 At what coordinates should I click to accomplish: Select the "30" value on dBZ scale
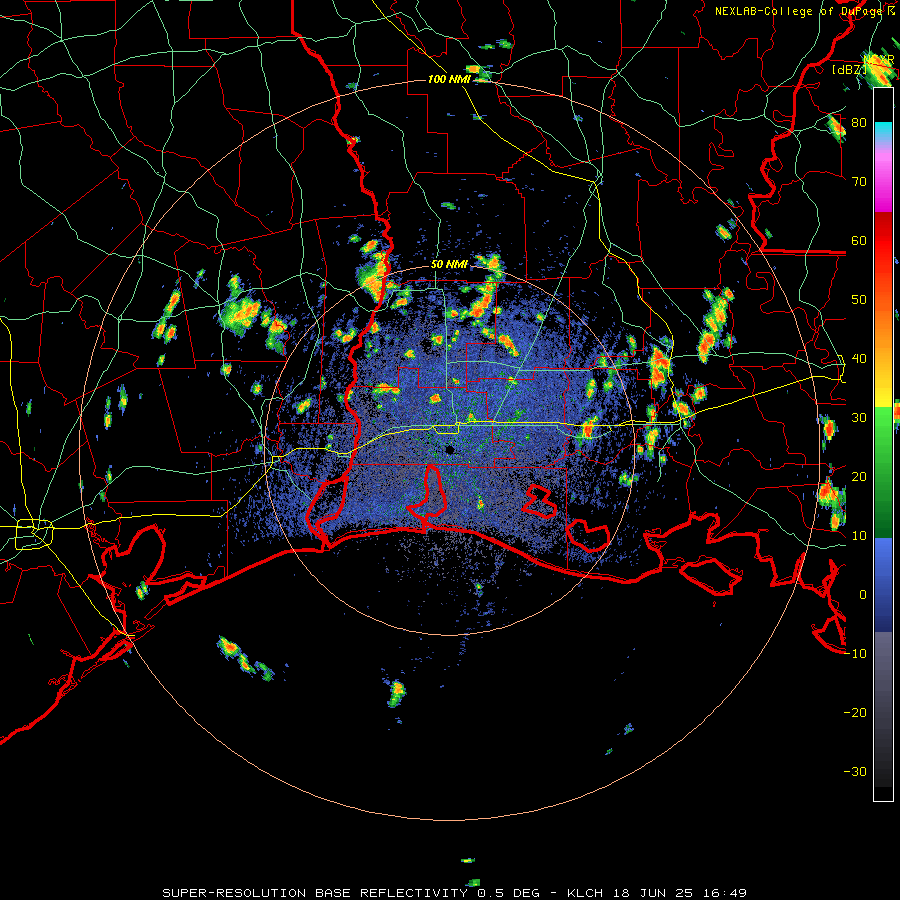pos(859,417)
